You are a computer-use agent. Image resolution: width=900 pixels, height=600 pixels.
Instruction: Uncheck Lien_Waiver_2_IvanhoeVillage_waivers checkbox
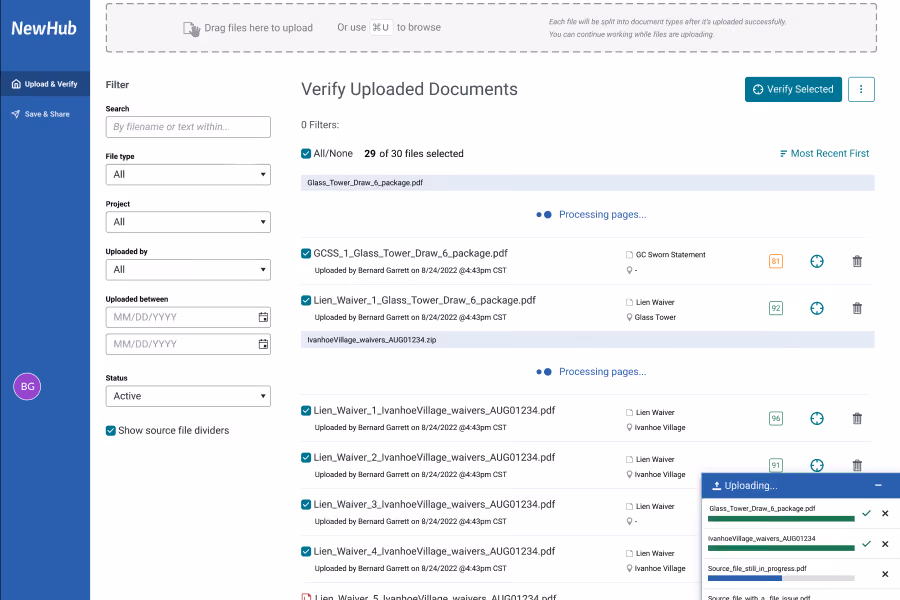(306, 458)
